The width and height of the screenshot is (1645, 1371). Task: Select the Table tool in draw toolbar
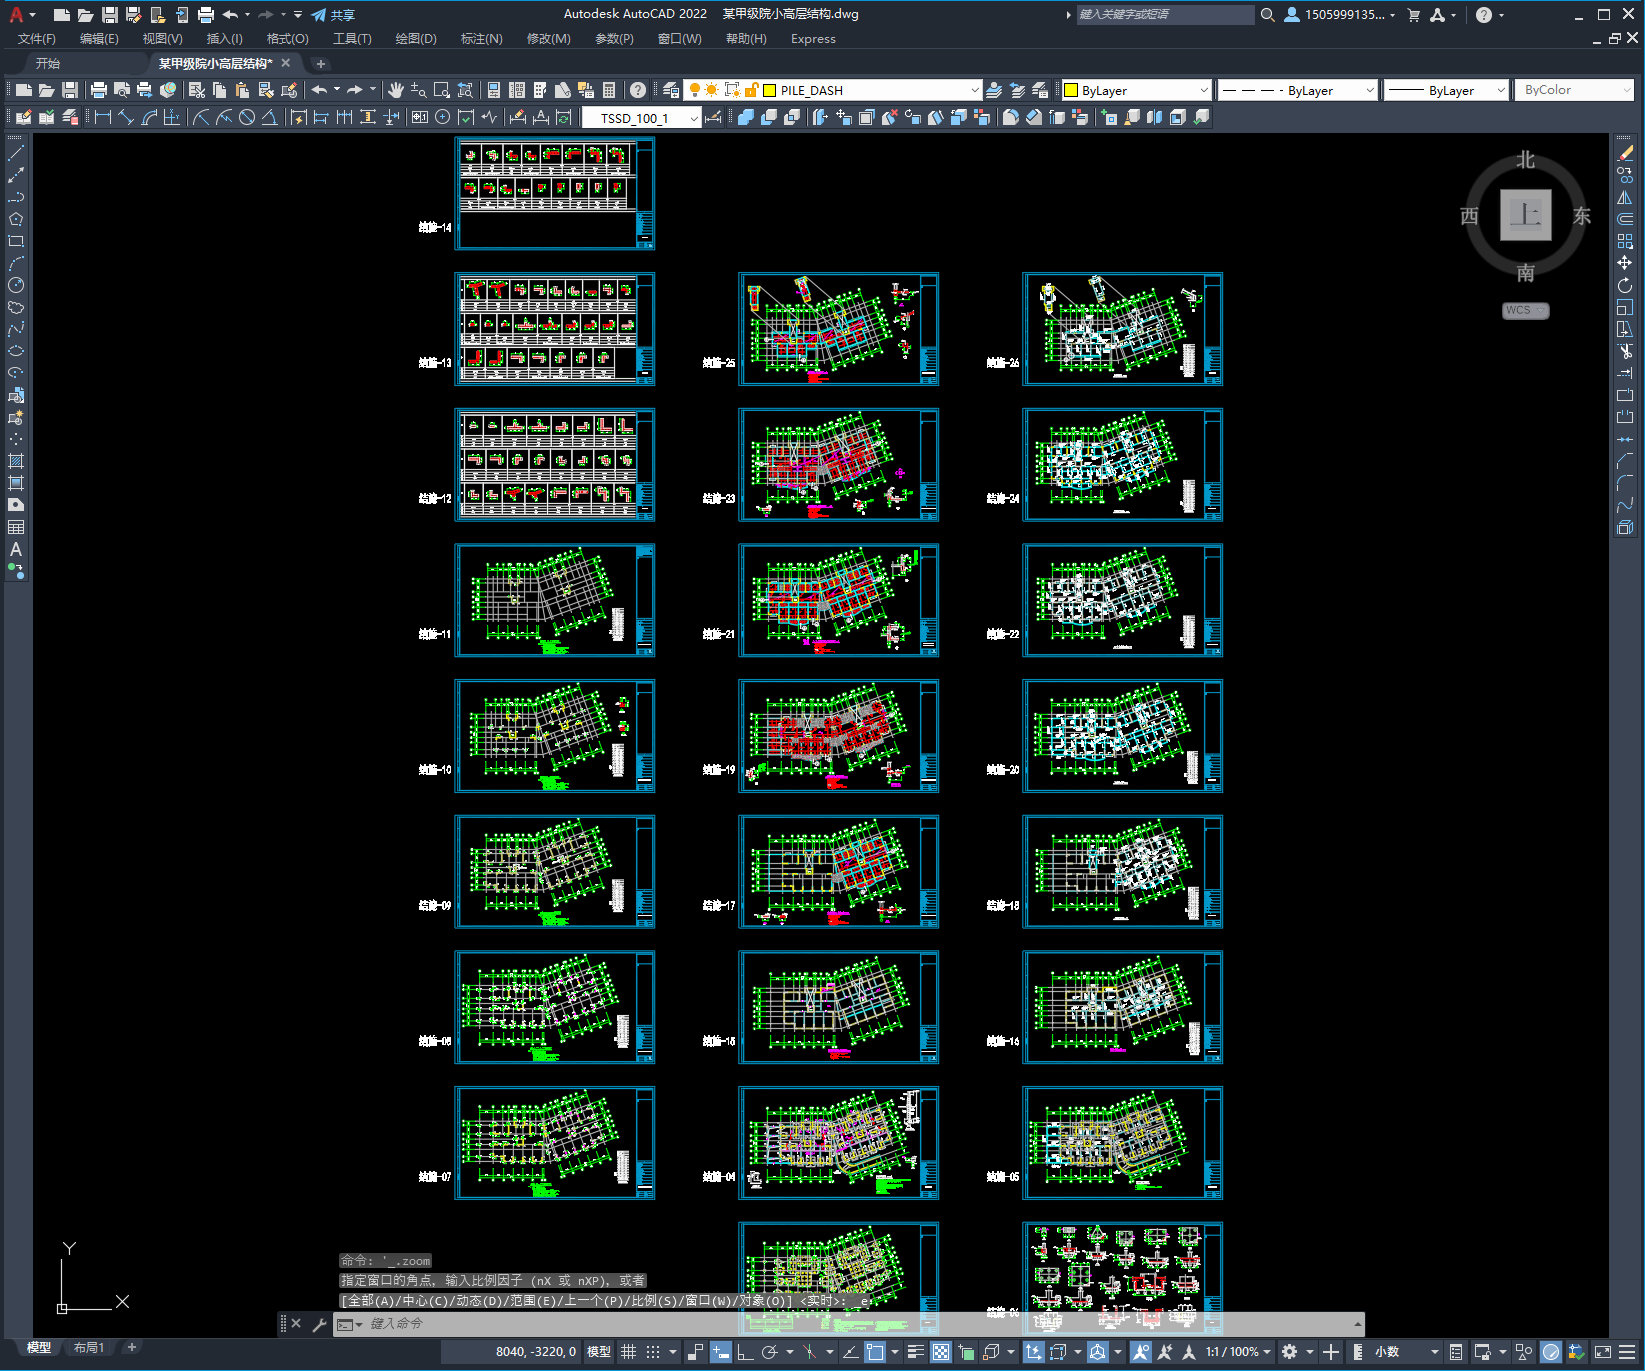tap(16, 527)
